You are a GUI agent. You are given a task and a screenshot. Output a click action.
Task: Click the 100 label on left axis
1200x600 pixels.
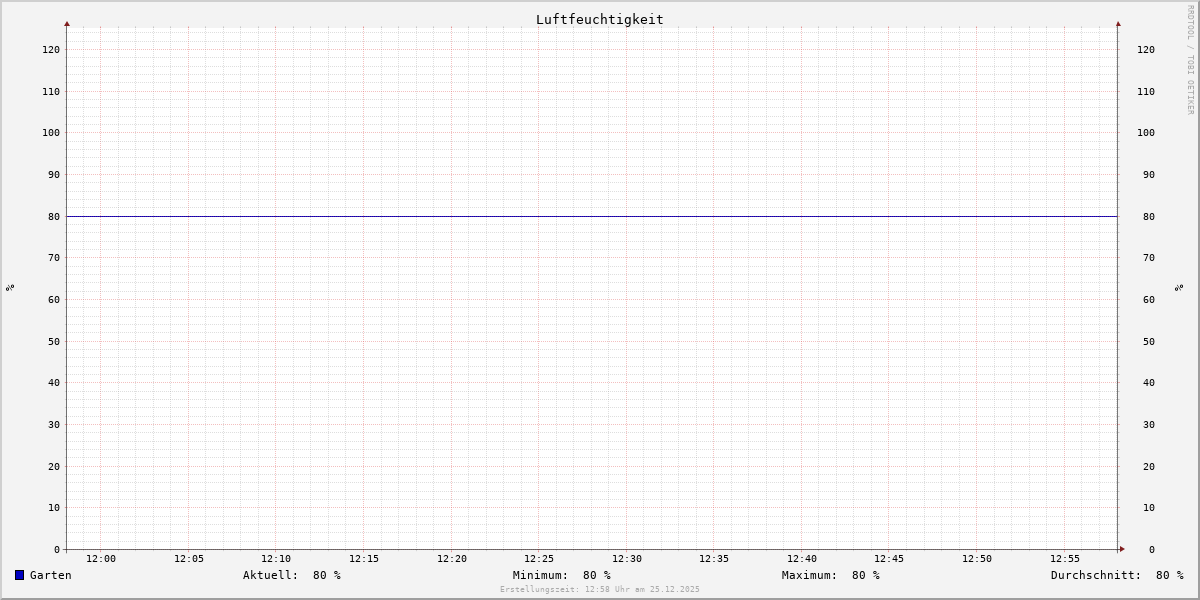click(x=51, y=132)
